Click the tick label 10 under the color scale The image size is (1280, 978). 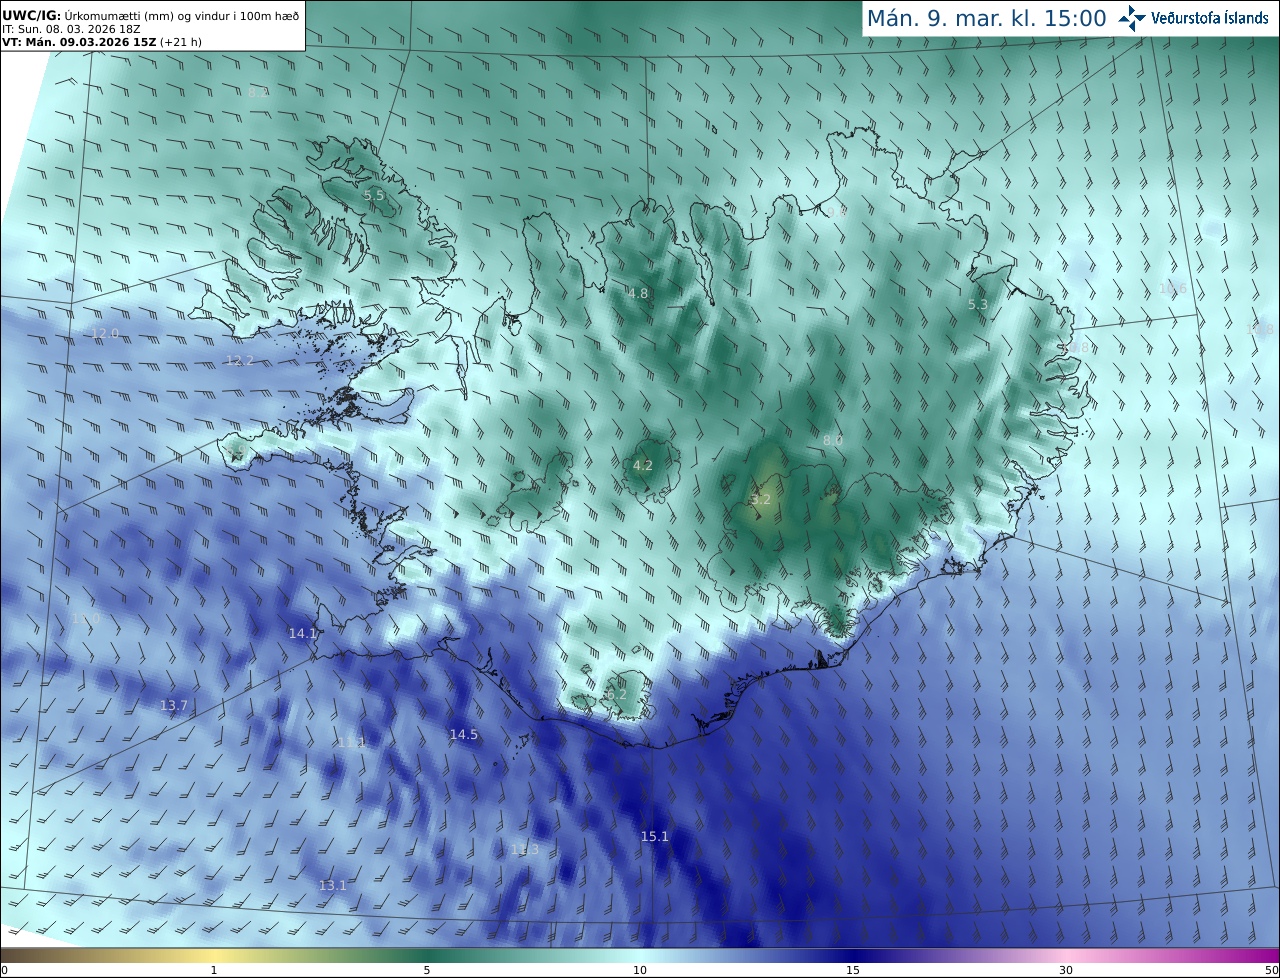pos(640,970)
